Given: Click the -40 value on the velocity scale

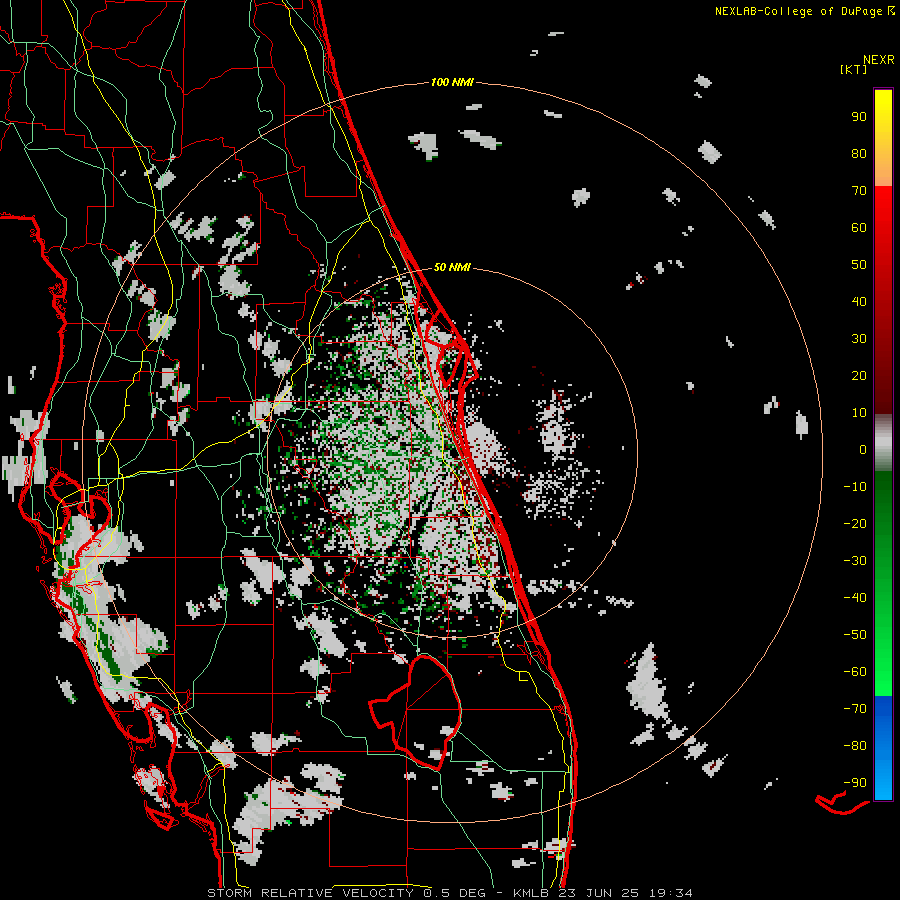Looking at the screenshot, I should [855, 598].
